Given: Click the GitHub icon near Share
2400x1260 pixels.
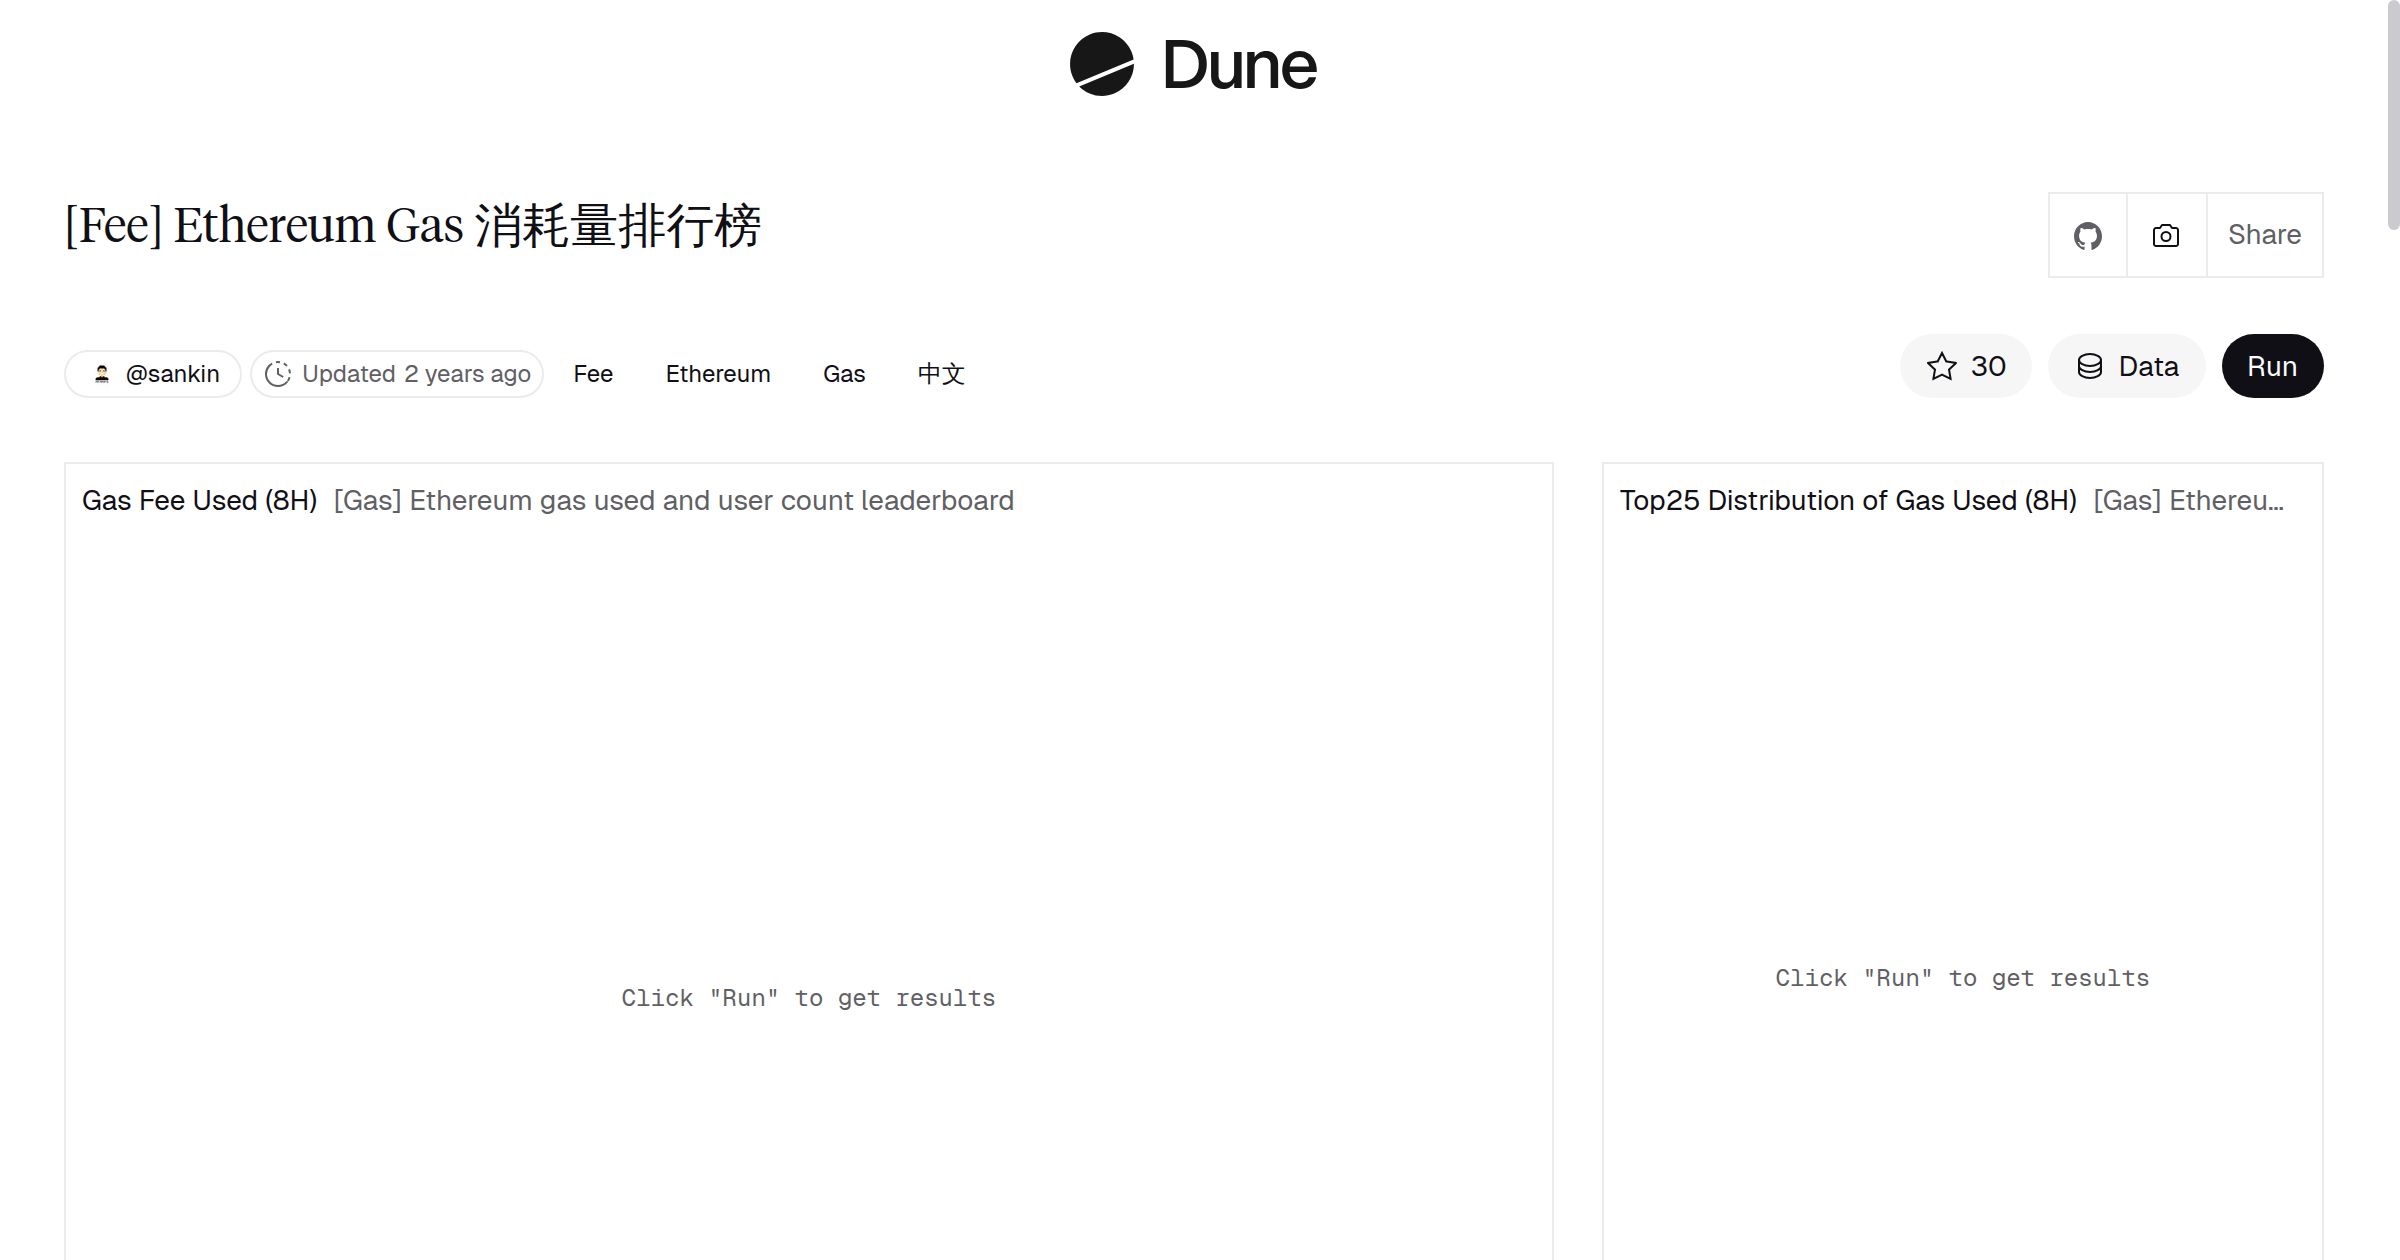Looking at the screenshot, I should (x=2089, y=235).
